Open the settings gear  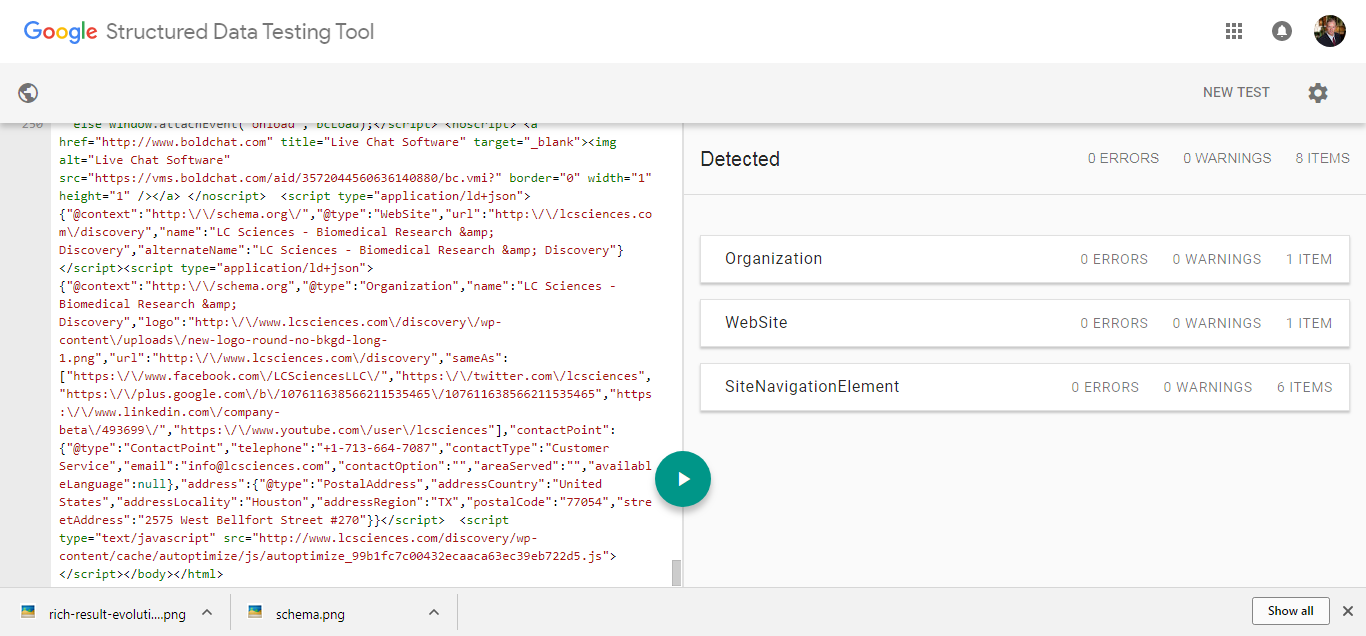click(1318, 93)
